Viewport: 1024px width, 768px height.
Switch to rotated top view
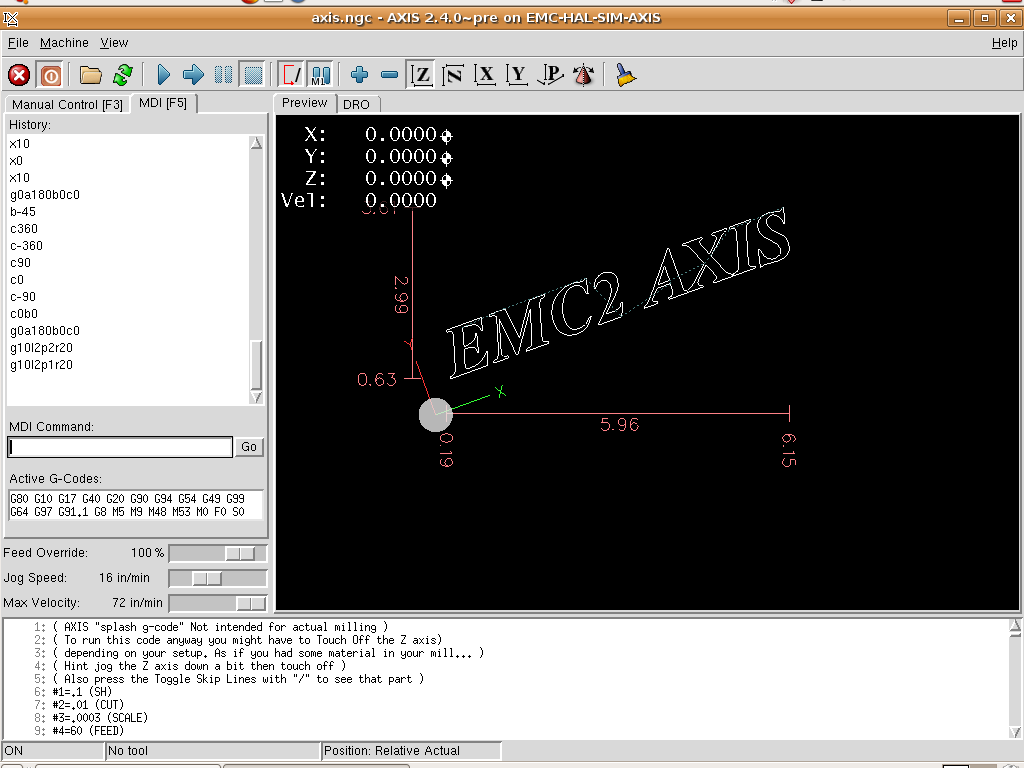point(453,75)
